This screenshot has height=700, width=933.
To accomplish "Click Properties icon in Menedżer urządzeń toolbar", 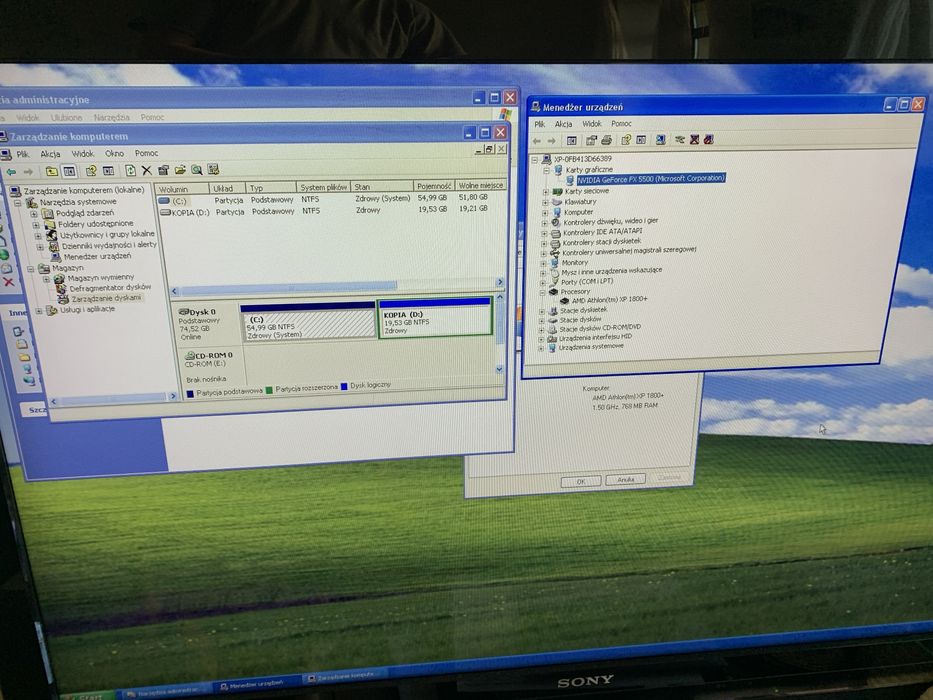I will pos(591,140).
